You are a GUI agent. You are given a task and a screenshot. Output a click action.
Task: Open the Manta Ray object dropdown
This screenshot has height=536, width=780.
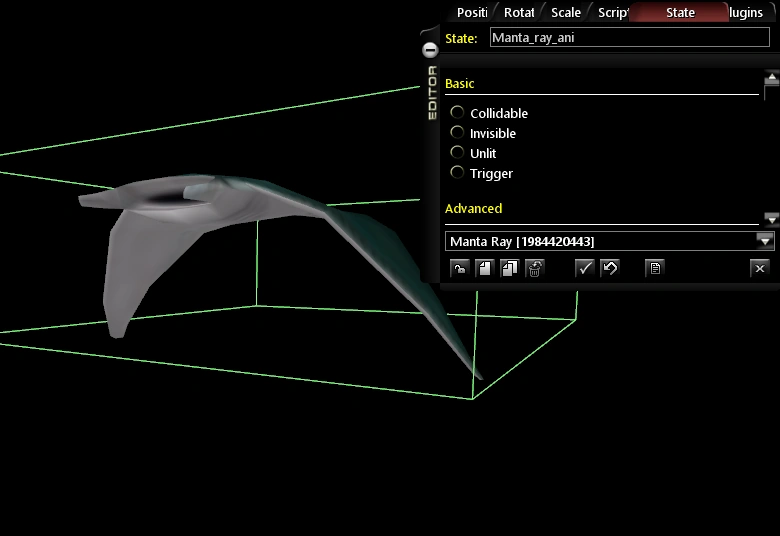[x=765, y=241]
